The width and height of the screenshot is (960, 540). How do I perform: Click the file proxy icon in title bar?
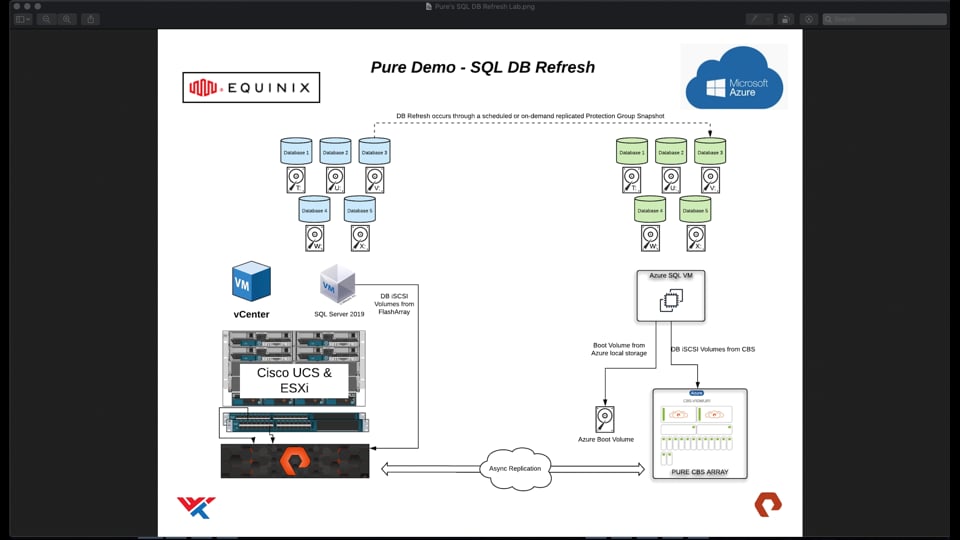click(429, 6)
